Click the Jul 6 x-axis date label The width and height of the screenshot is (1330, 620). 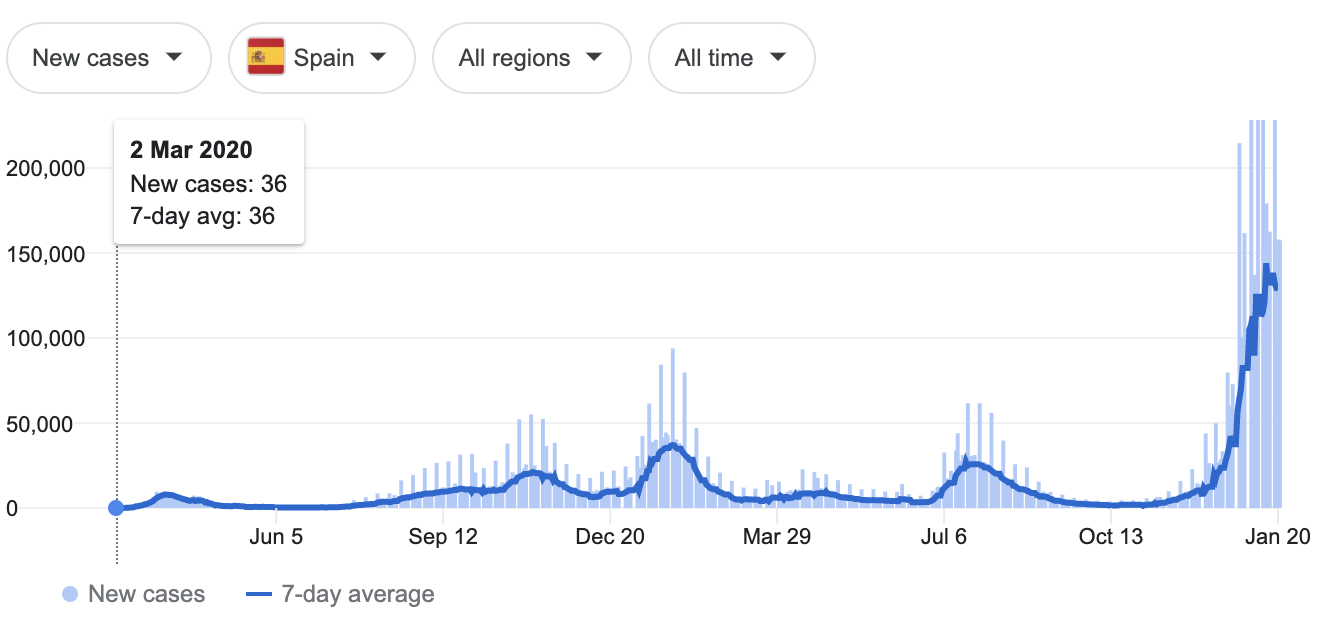click(x=944, y=537)
